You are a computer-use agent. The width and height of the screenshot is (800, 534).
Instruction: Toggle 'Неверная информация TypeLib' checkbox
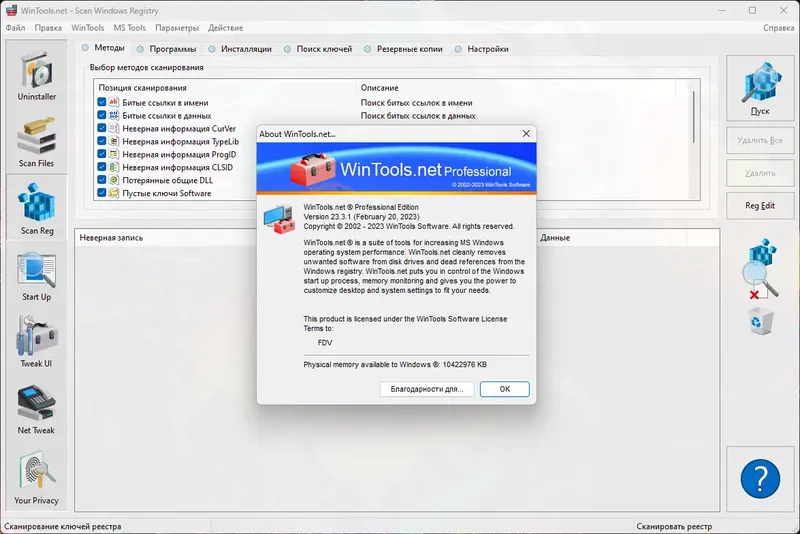pyautogui.click(x=102, y=141)
